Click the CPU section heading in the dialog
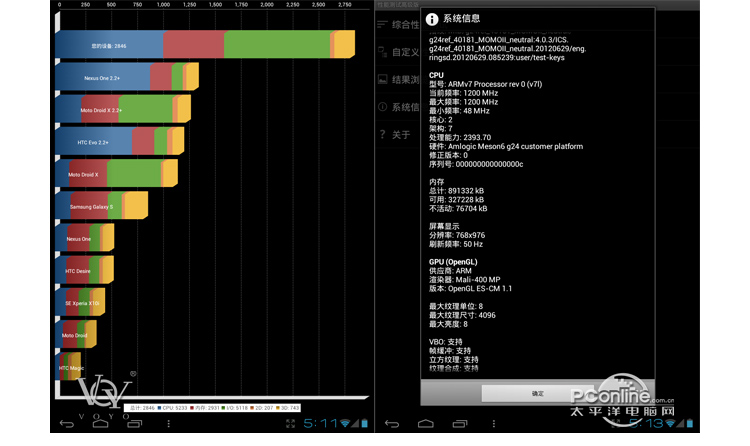750x446 pixels. click(x=436, y=75)
